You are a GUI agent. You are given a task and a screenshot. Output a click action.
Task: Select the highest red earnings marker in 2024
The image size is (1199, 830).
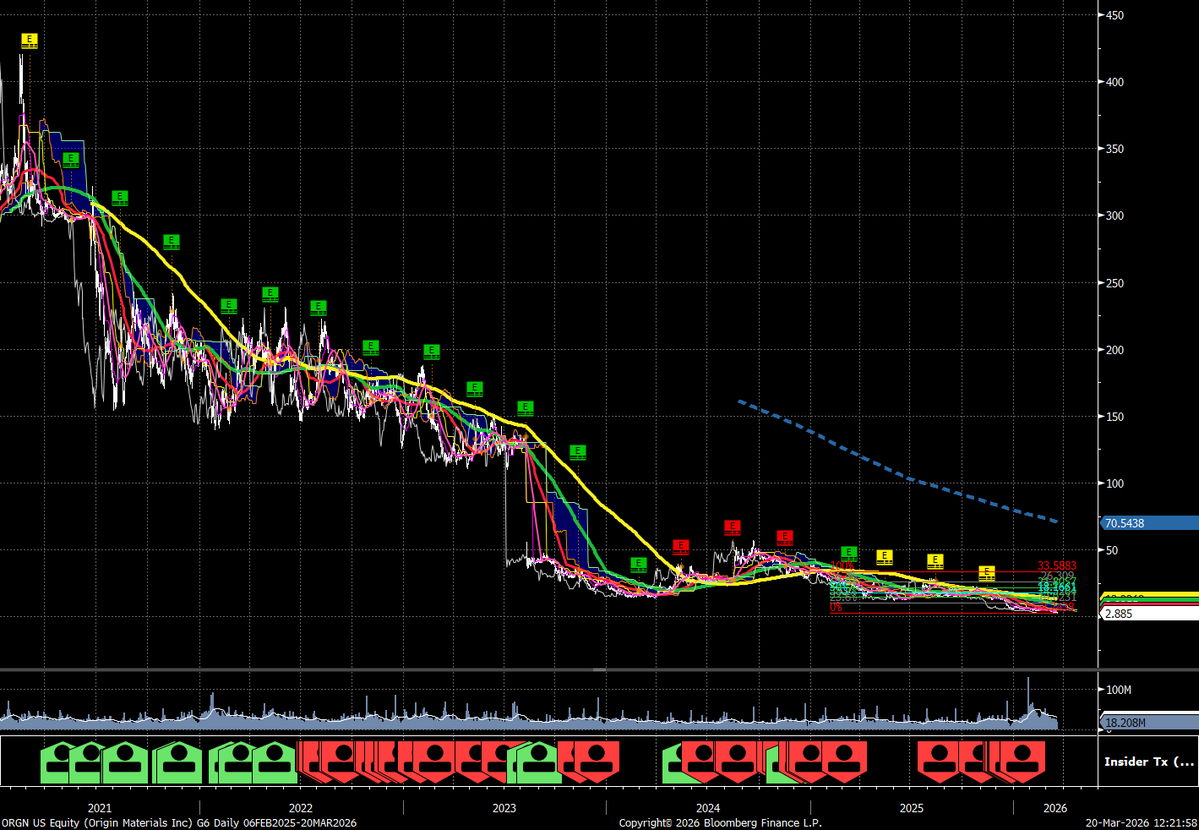point(733,527)
